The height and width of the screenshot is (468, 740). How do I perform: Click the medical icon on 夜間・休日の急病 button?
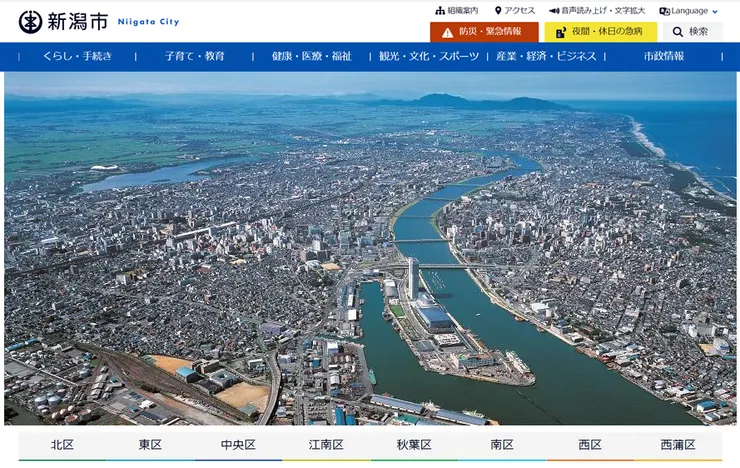tap(561, 32)
